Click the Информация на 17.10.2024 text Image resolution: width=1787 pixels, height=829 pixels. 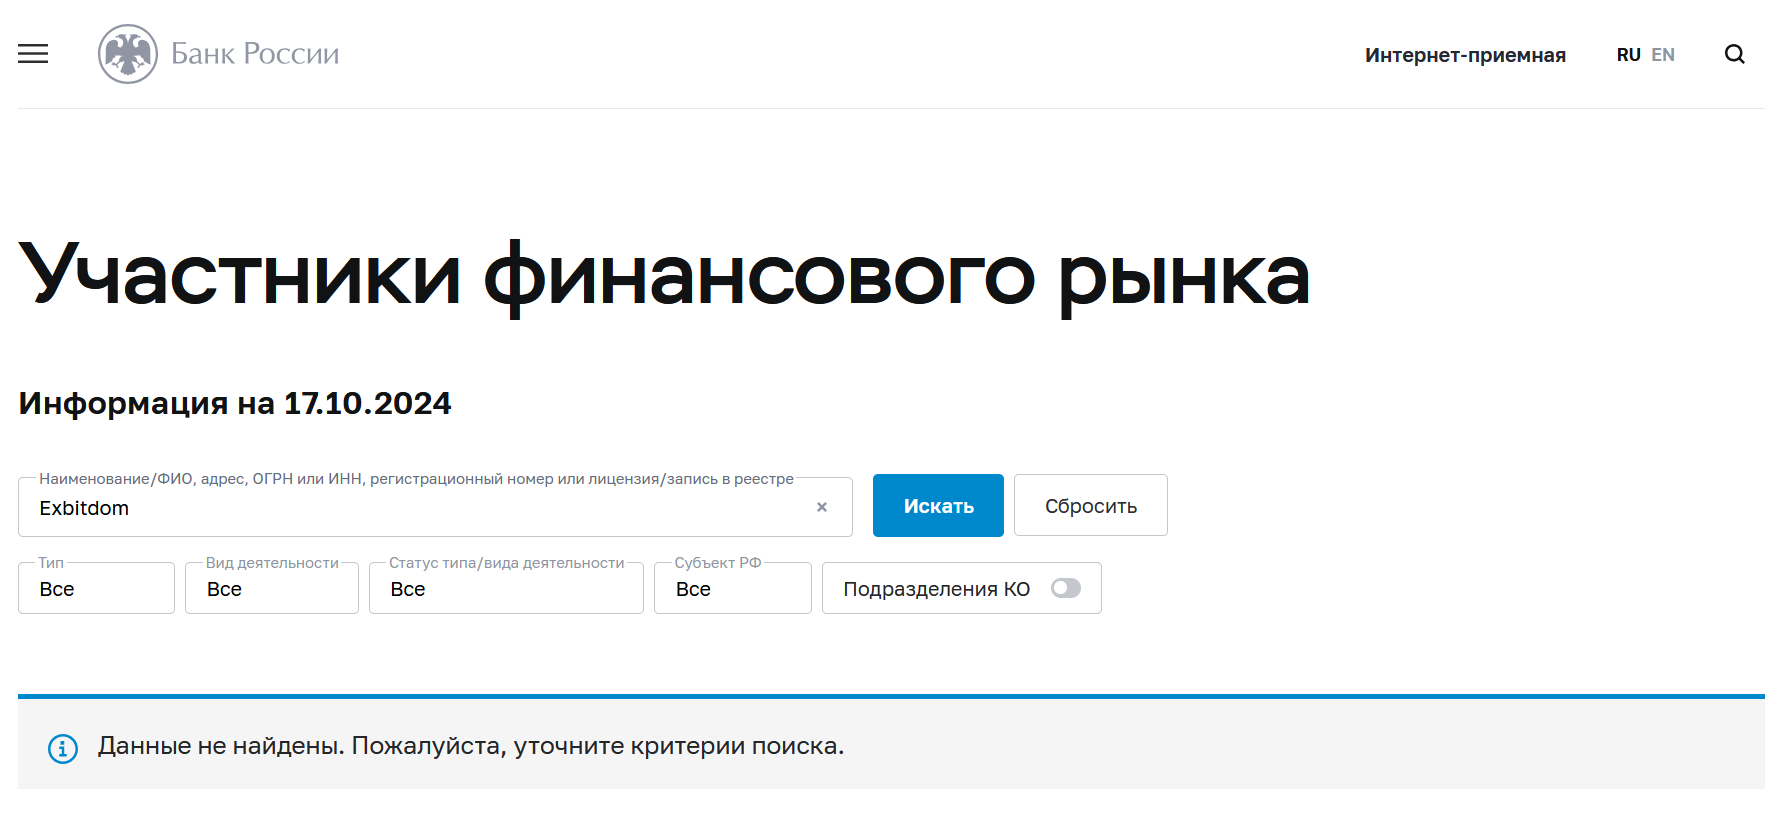coord(235,403)
